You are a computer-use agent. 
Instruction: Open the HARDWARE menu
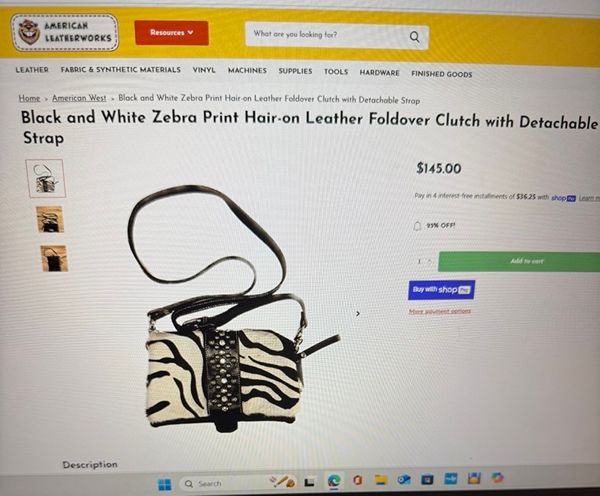click(379, 72)
